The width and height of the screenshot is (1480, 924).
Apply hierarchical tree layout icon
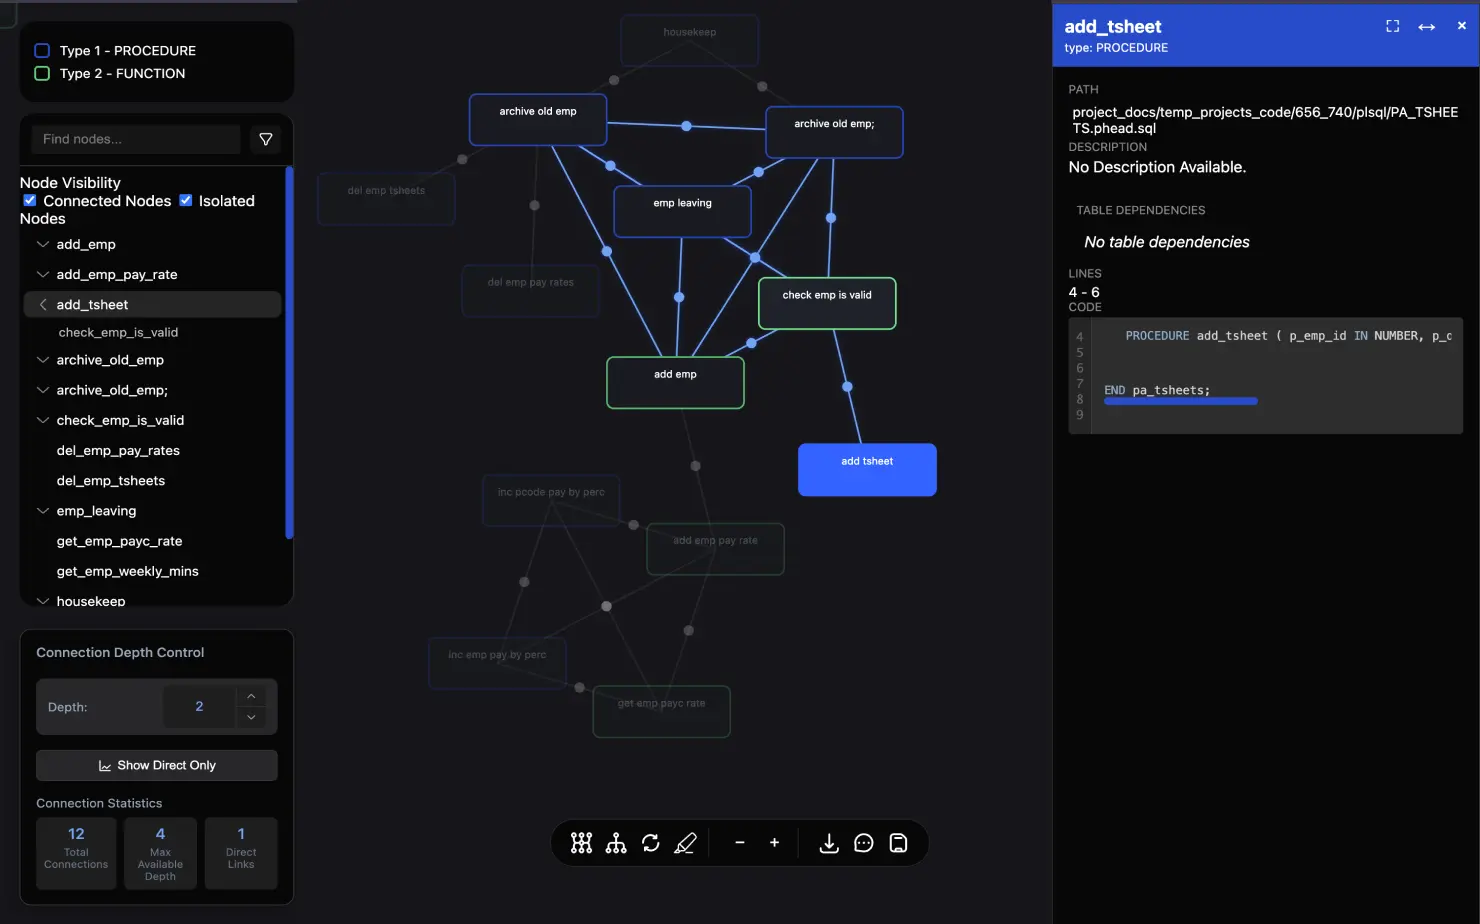point(616,843)
